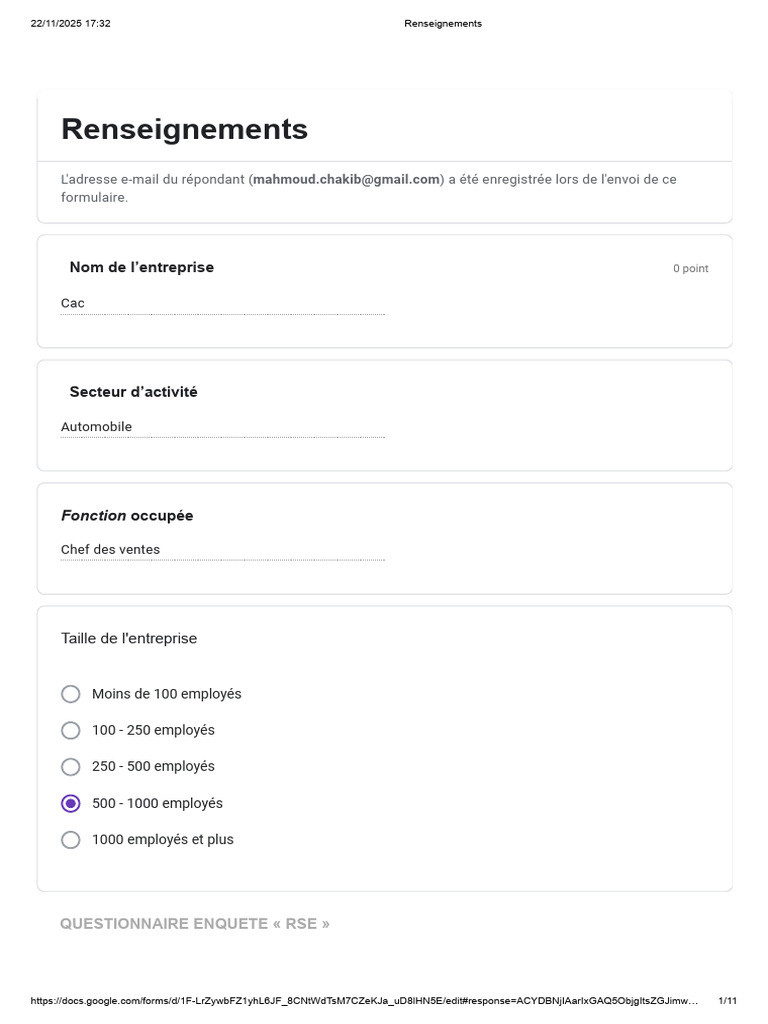Viewport: 768px width, 1024px height.
Task: Click the "Nom de l'entreprise" answer field
Action: click(223, 304)
